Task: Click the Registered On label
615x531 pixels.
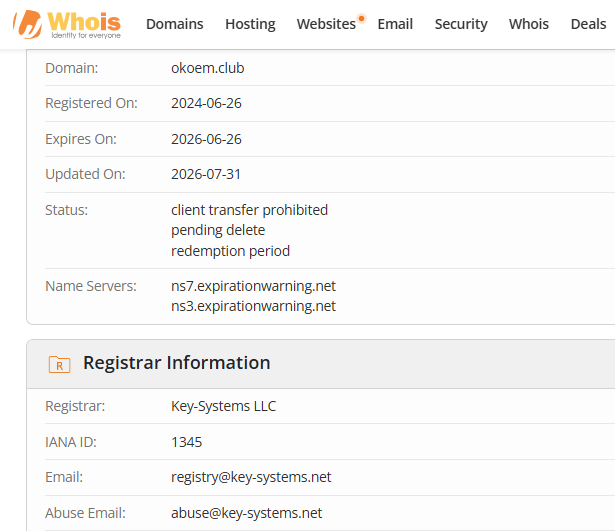Action: (91, 103)
